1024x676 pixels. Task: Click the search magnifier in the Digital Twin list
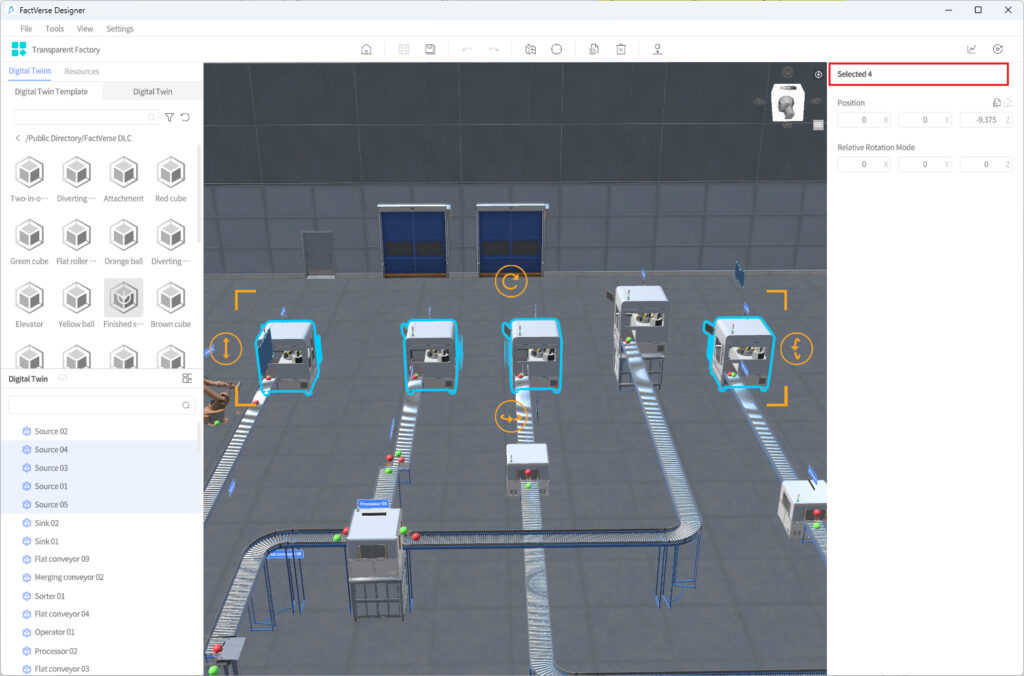click(185, 406)
